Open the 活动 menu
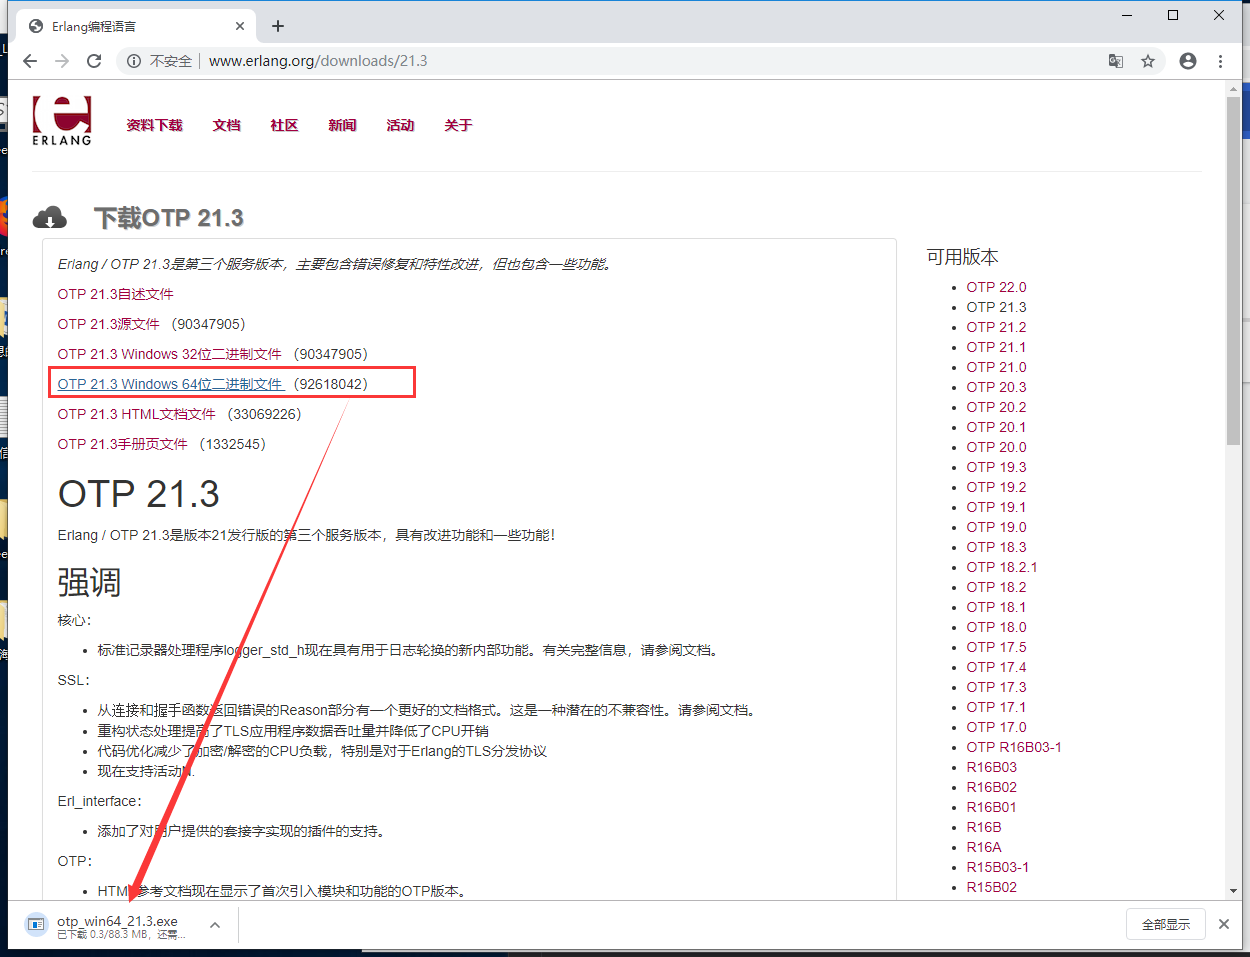The height and width of the screenshot is (957, 1250). [x=400, y=125]
